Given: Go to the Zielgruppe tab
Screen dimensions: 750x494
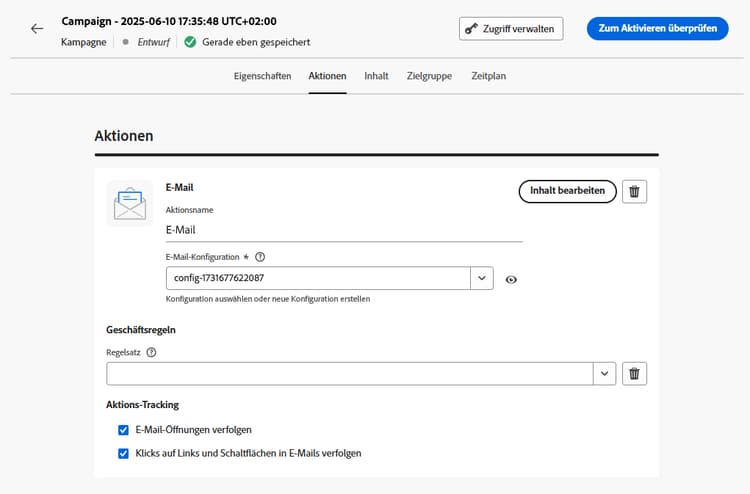Looking at the screenshot, I should [x=430, y=76].
